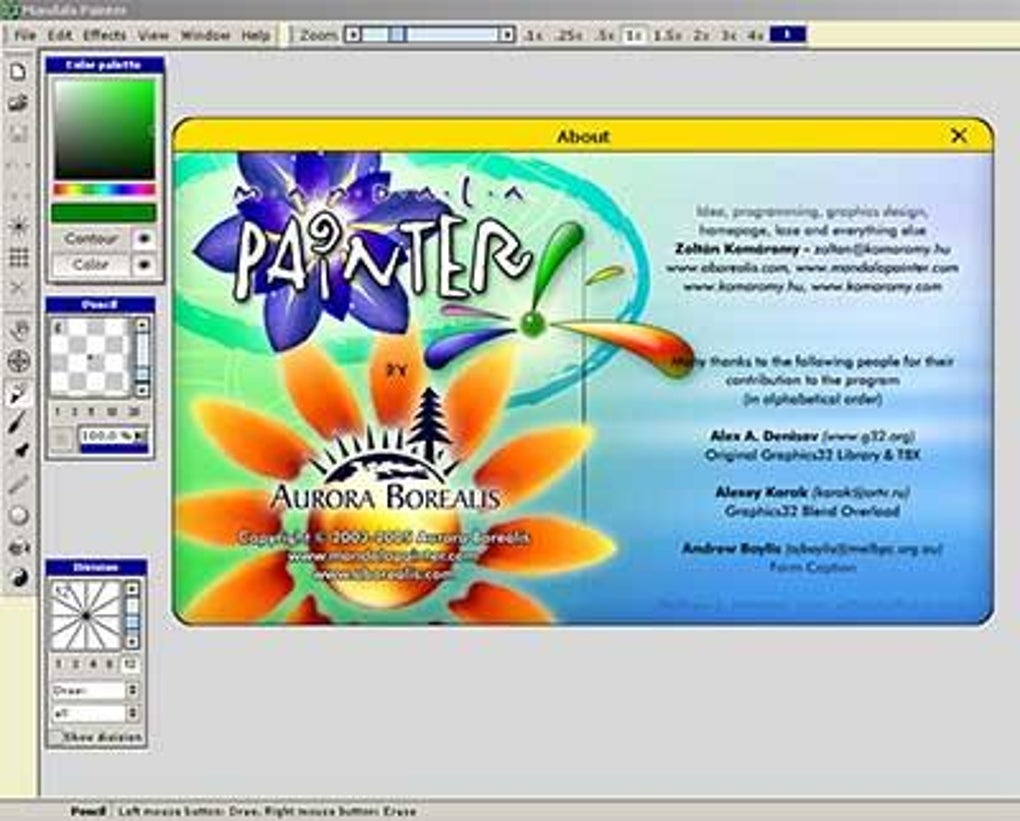Open the Window menu
The height and width of the screenshot is (821, 1020).
point(206,35)
